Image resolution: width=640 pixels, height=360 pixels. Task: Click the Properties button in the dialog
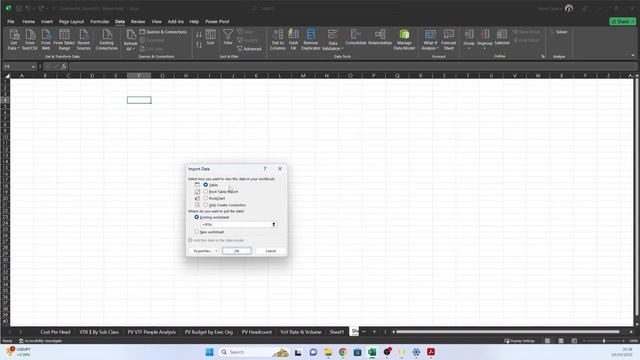pyautogui.click(x=202, y=251)
